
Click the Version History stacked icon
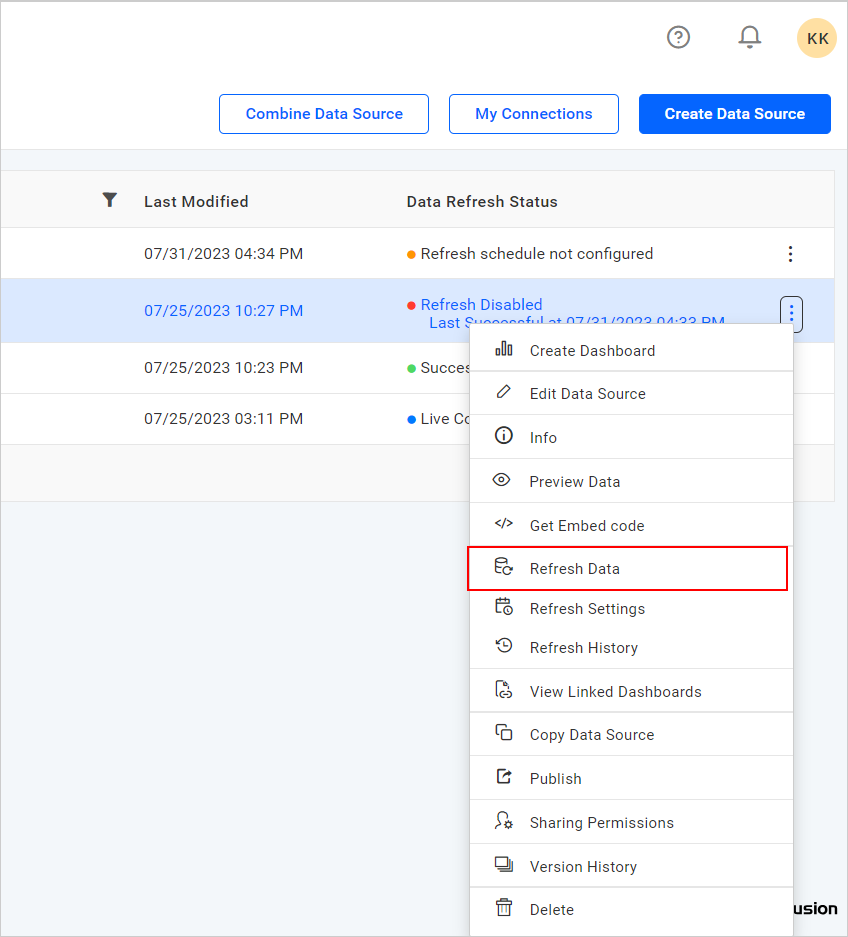tap(504, 864)
